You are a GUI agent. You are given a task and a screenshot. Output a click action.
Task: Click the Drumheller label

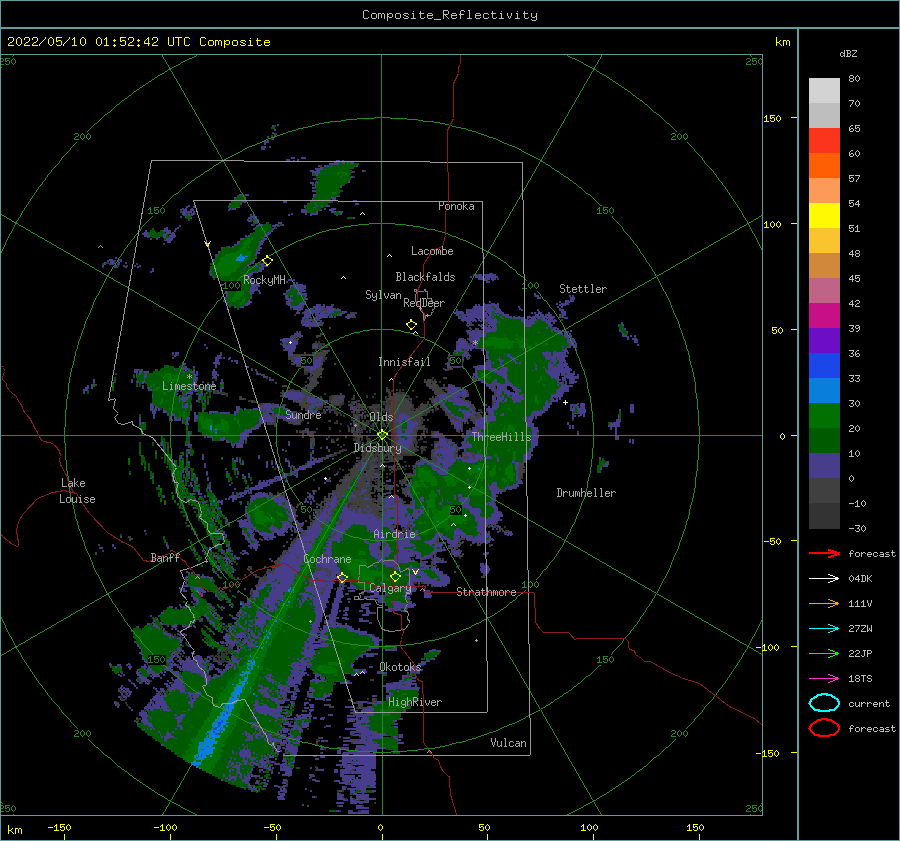(x=586, y=493)
